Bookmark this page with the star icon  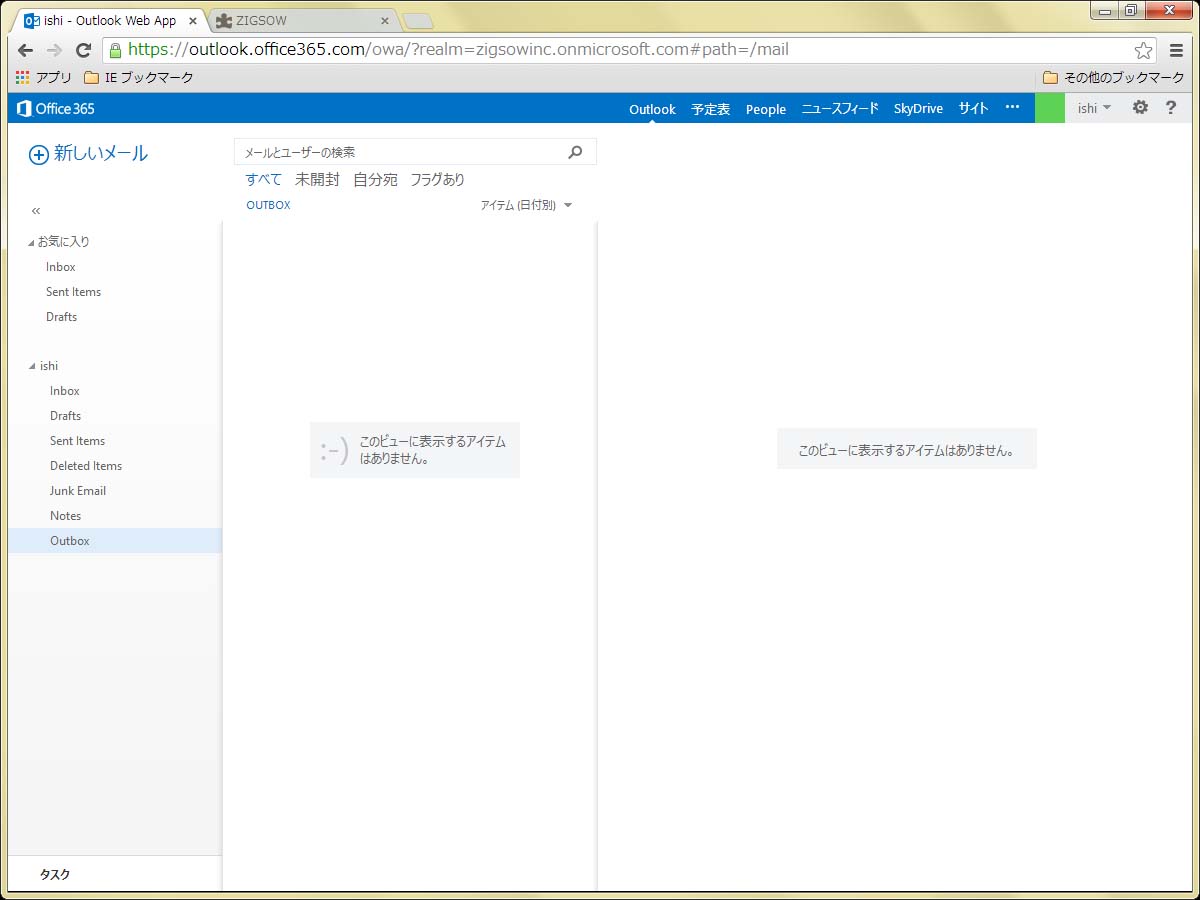[x=1143, y=50]
